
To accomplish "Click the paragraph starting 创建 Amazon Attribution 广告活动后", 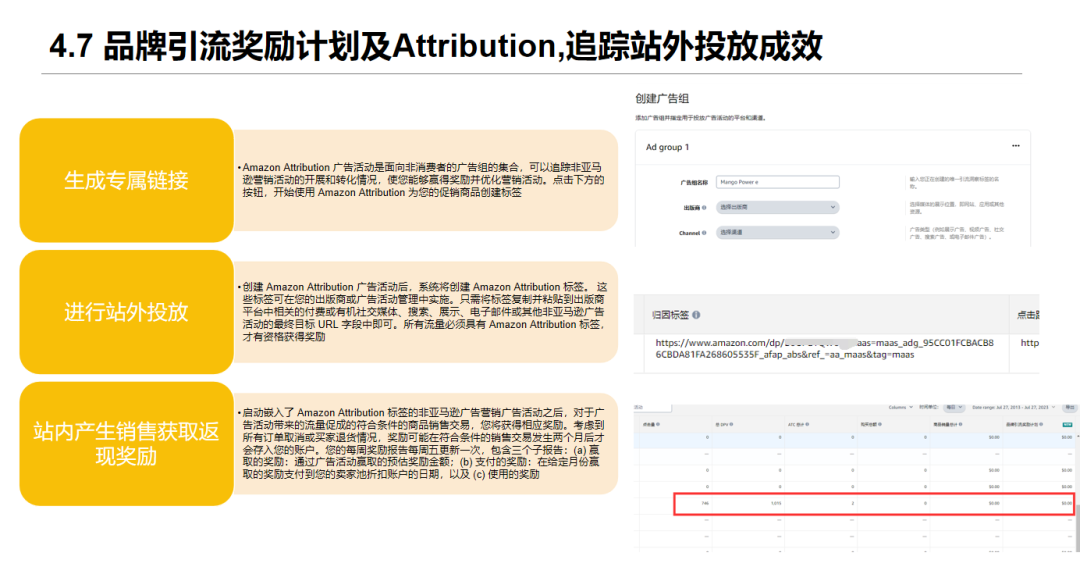I will click(423, 311).
